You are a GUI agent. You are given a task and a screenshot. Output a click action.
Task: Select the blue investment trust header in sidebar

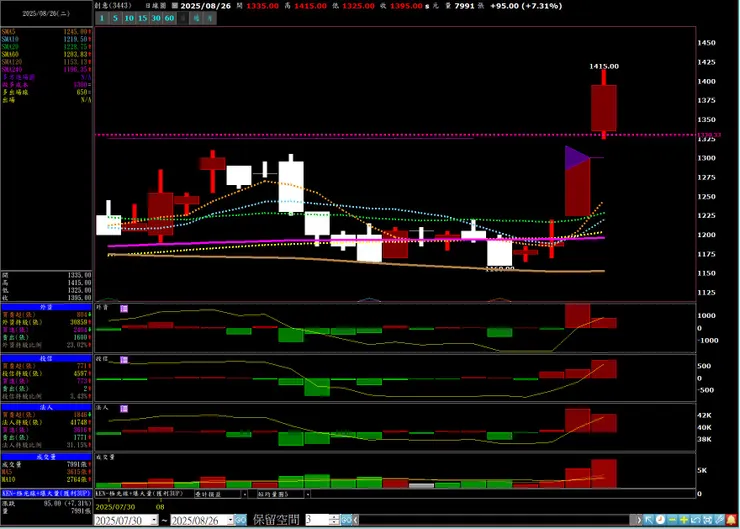tap(46, 359)
